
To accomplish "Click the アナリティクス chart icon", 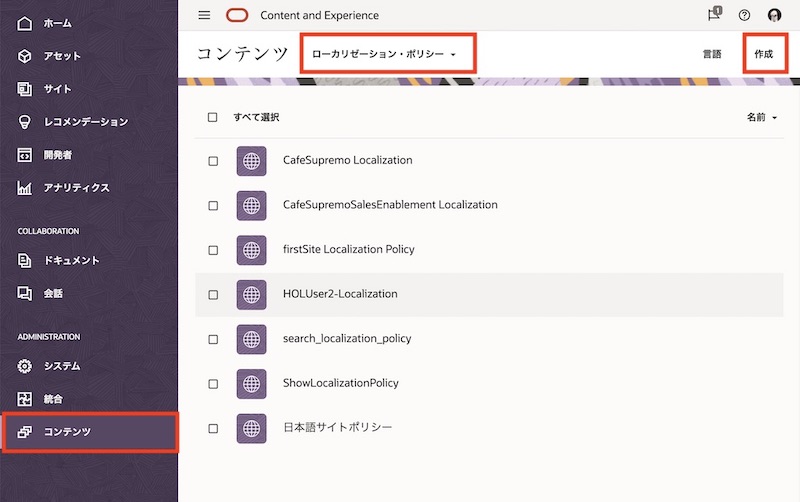I will click(x=24, y=188).
